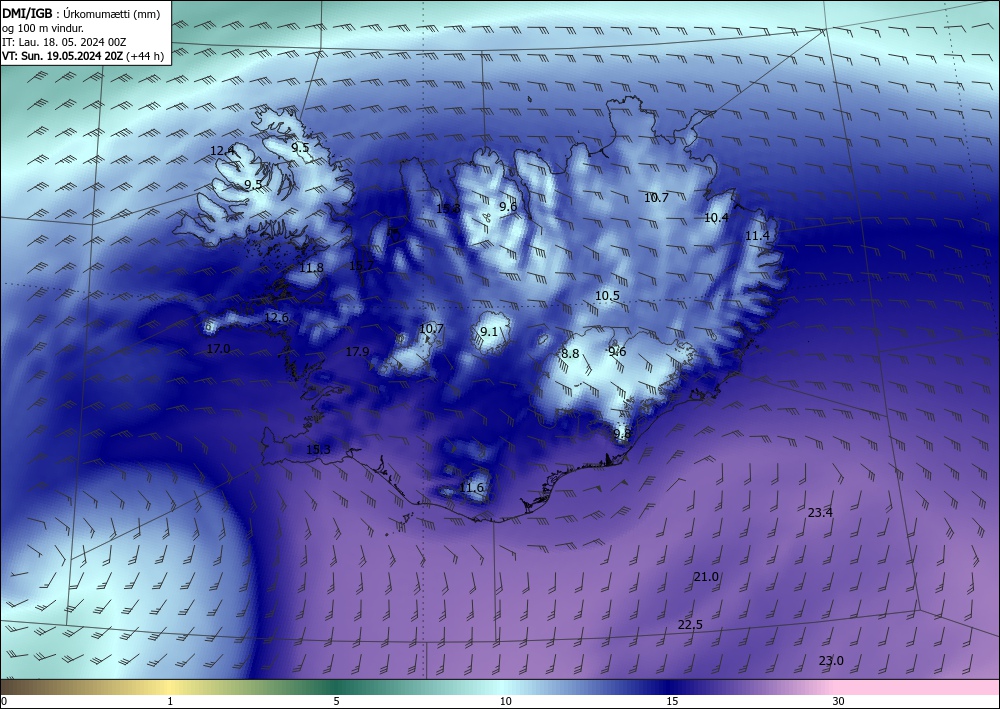The image size is (1000, 709).
Task: Click the 11.6 value on the map
Action: 471,488
